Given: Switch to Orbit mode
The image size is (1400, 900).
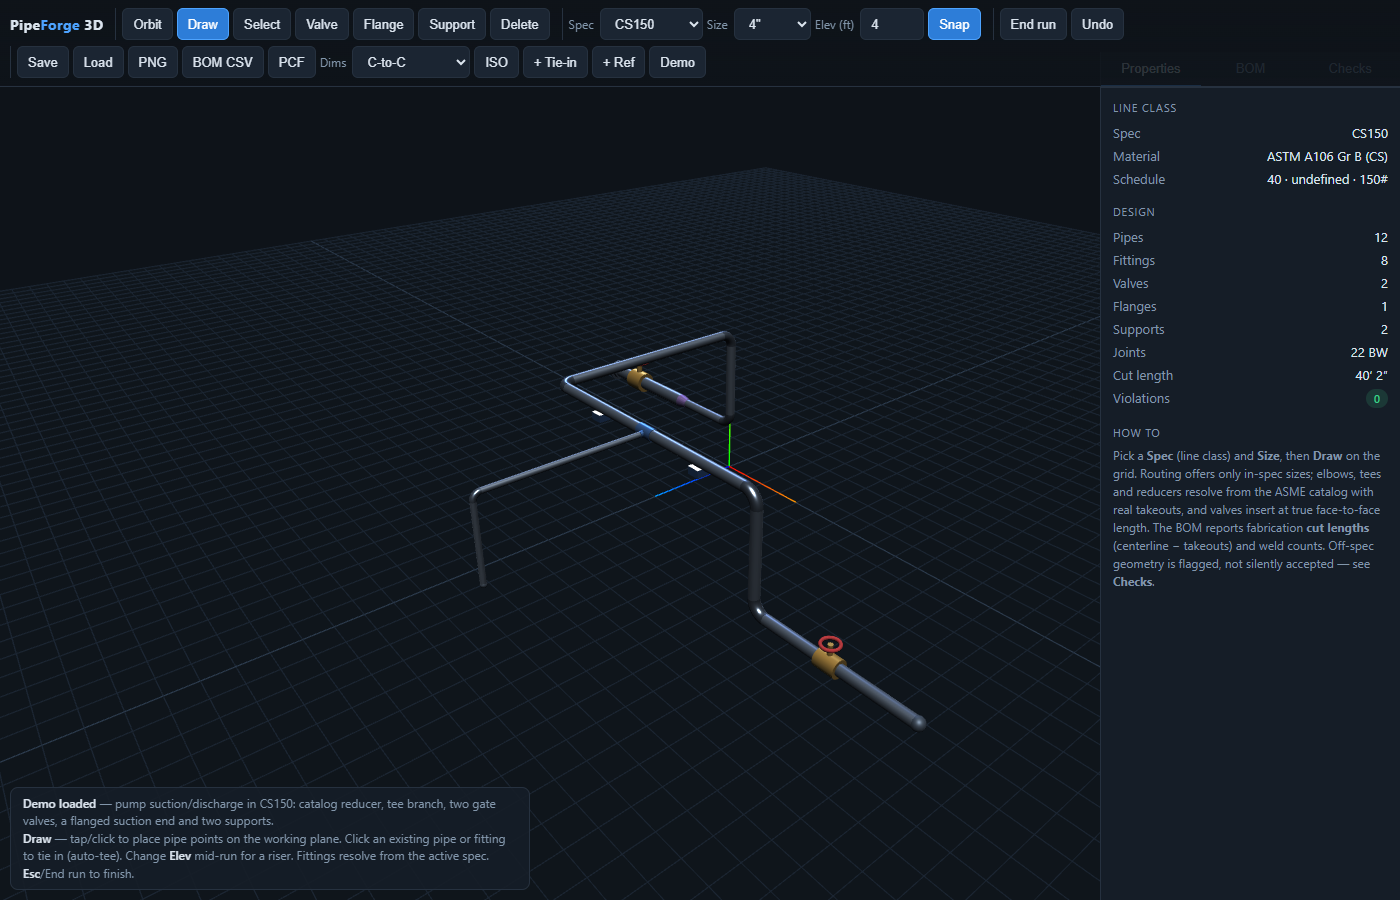Looking at the screenshot, I should [147, 24].
